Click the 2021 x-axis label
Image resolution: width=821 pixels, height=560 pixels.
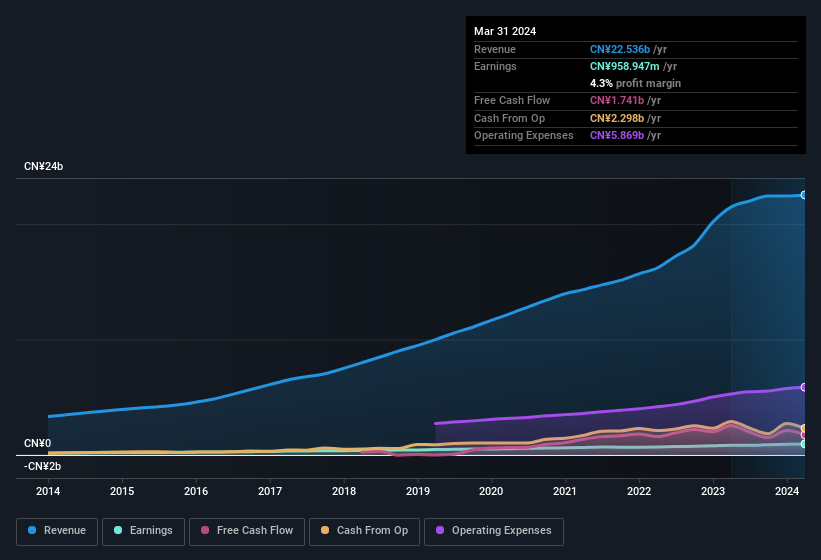pos(565,491)
